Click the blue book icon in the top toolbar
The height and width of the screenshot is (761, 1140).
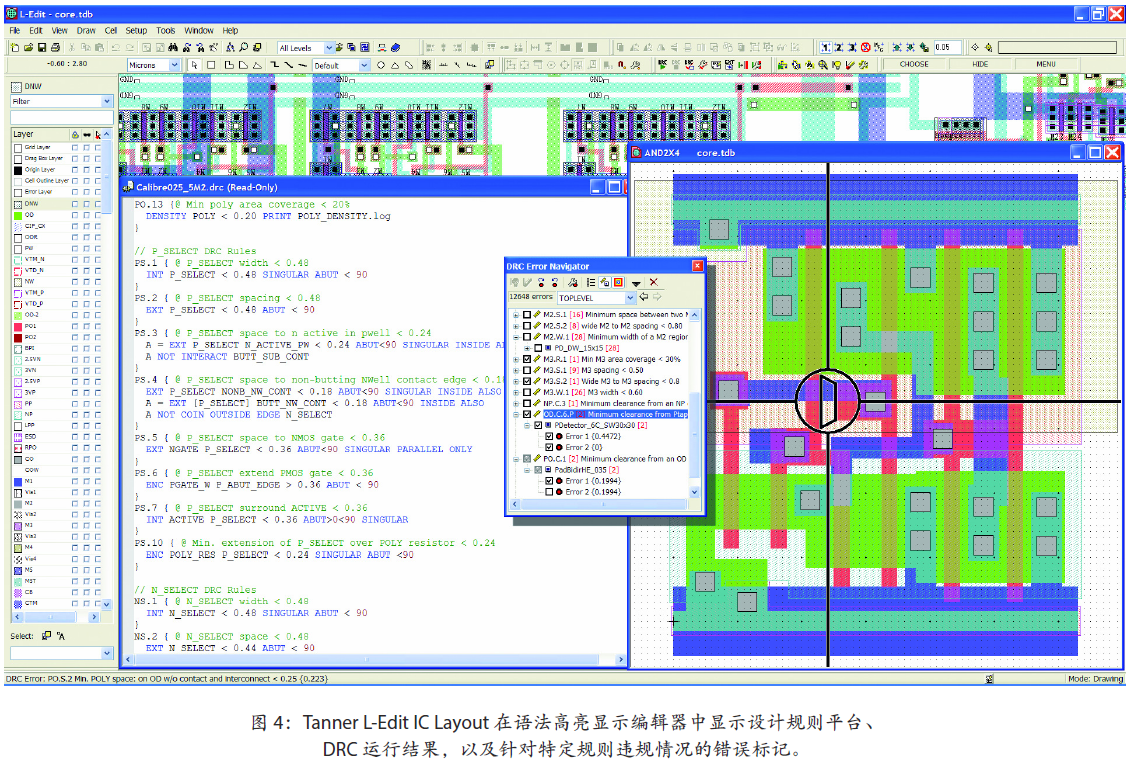[396, 47]
